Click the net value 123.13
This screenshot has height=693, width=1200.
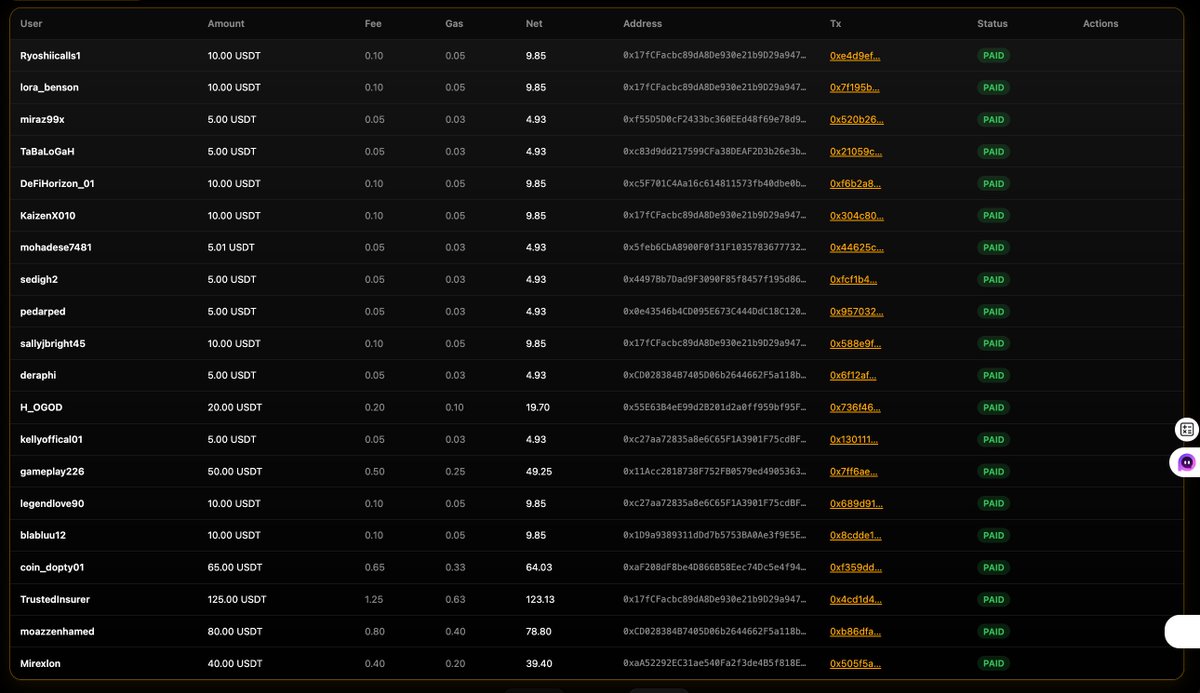[541, 600]
